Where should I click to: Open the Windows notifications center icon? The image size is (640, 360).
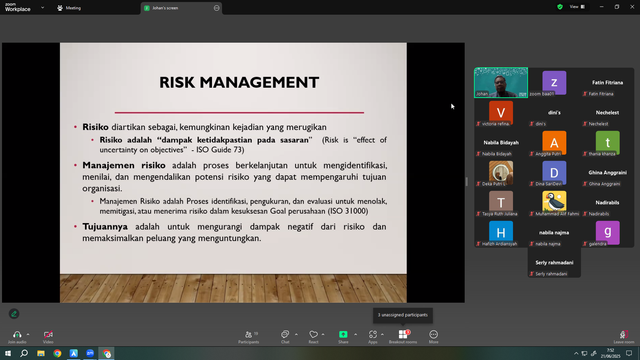coord(629,353)
